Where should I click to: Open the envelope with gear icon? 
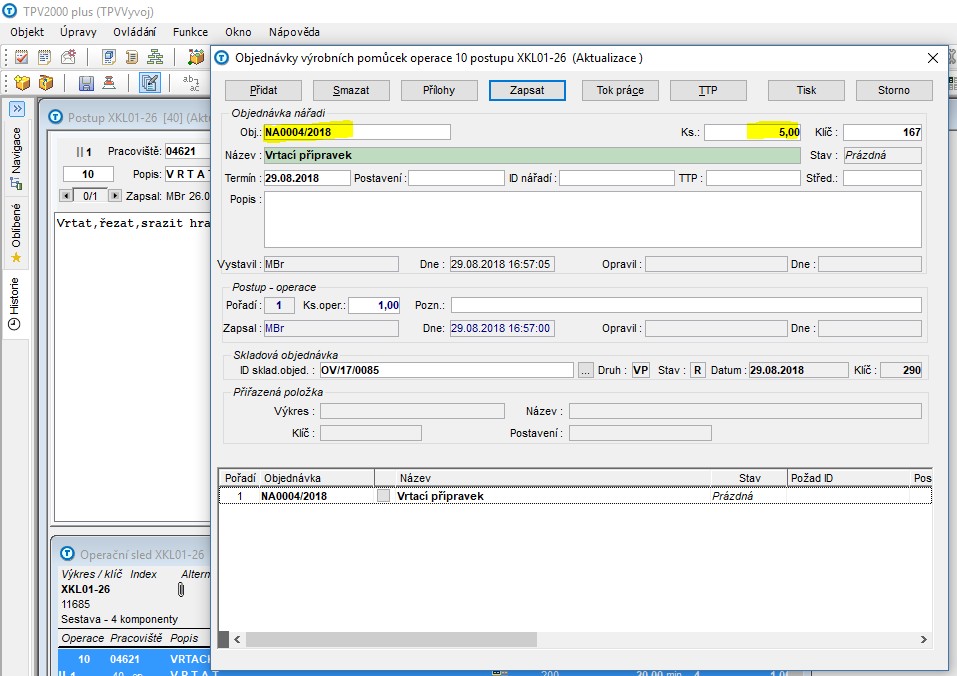(x=68, y=57)
